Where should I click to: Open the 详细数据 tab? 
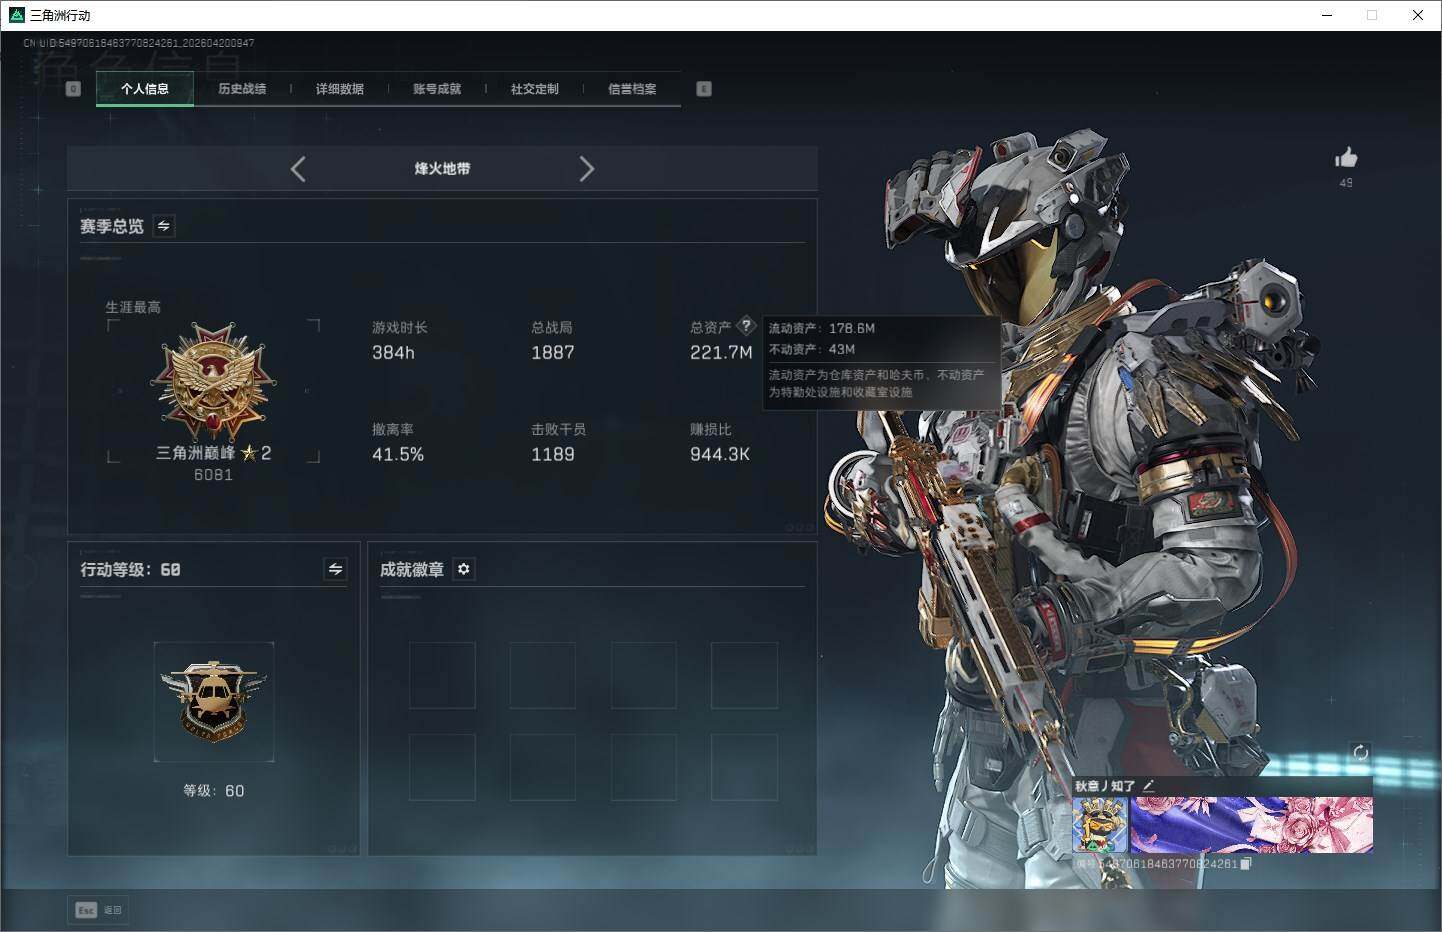click(340, 89)
